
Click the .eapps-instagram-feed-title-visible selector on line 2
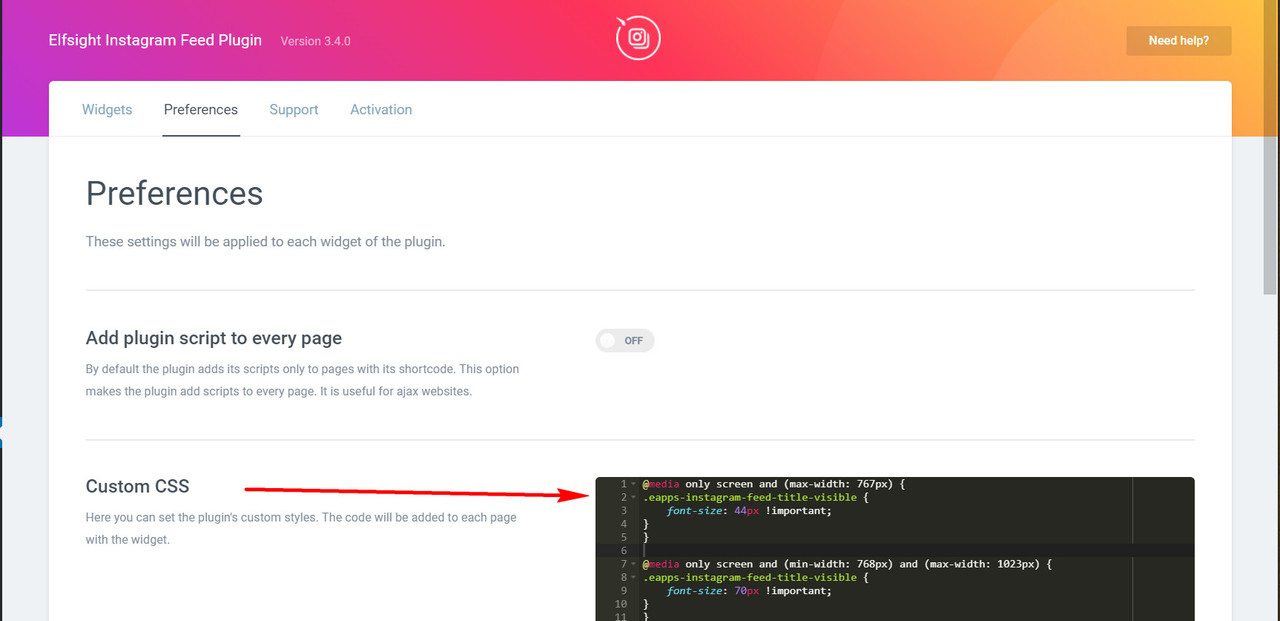coord(749,497)
